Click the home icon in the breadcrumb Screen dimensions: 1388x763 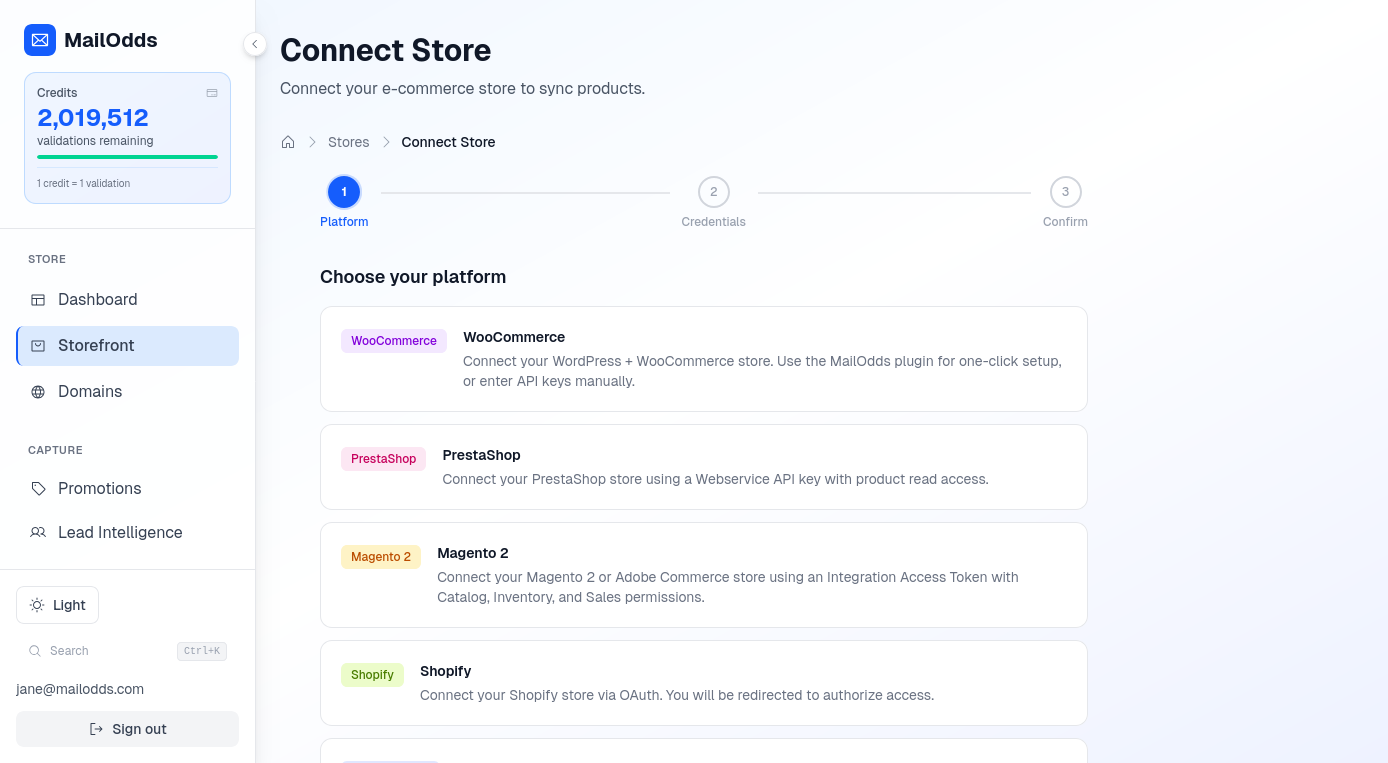tap(288, 142)
